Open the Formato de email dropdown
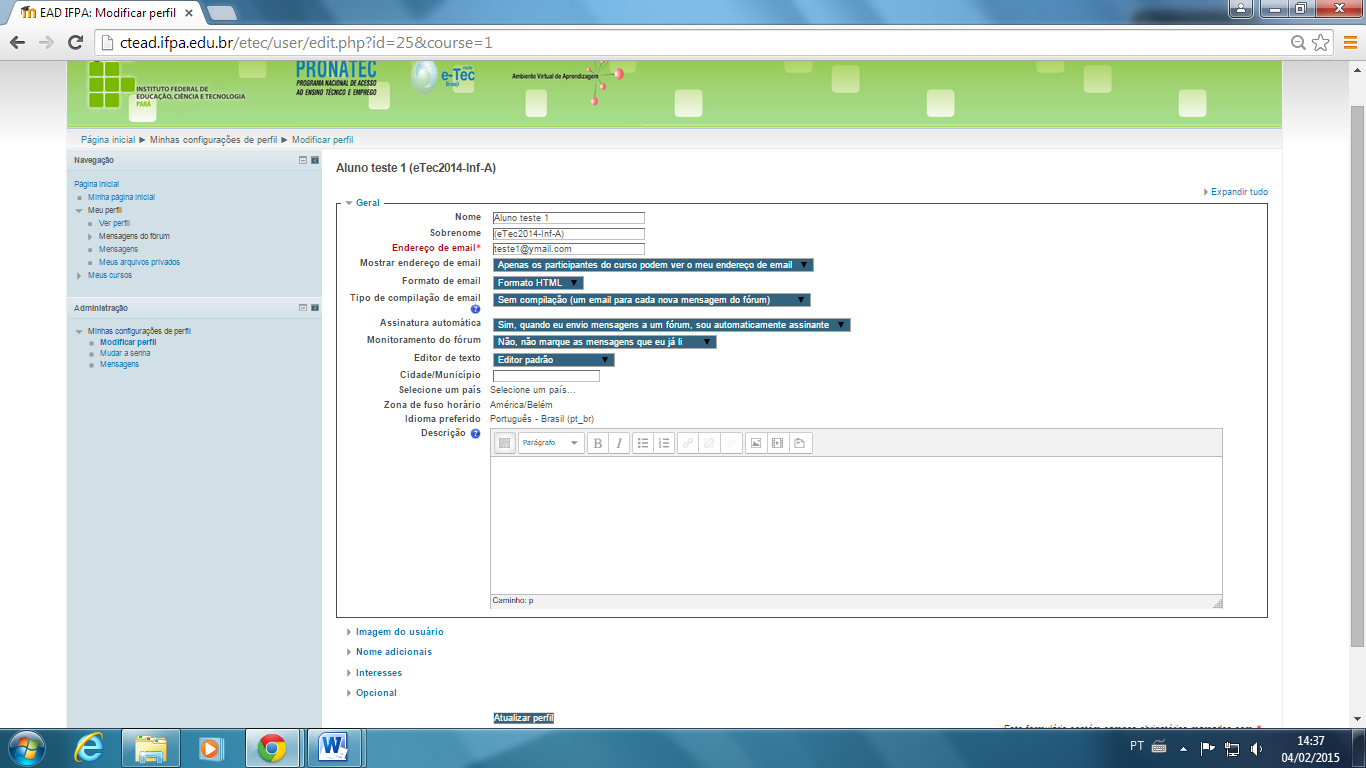 [x=538, y=283]
